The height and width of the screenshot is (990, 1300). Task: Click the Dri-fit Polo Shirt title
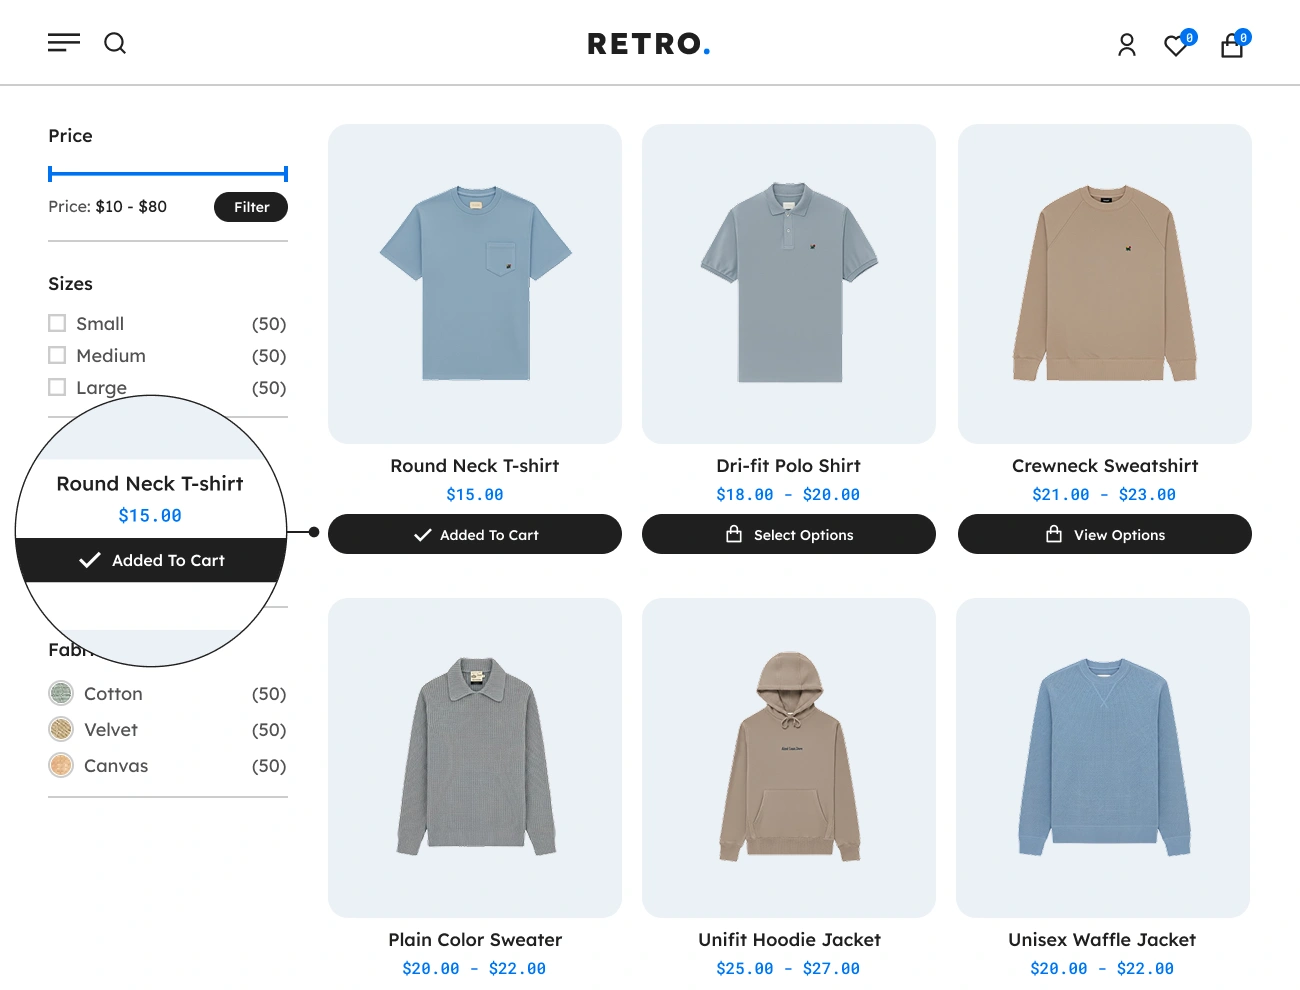tap(789, 466)
